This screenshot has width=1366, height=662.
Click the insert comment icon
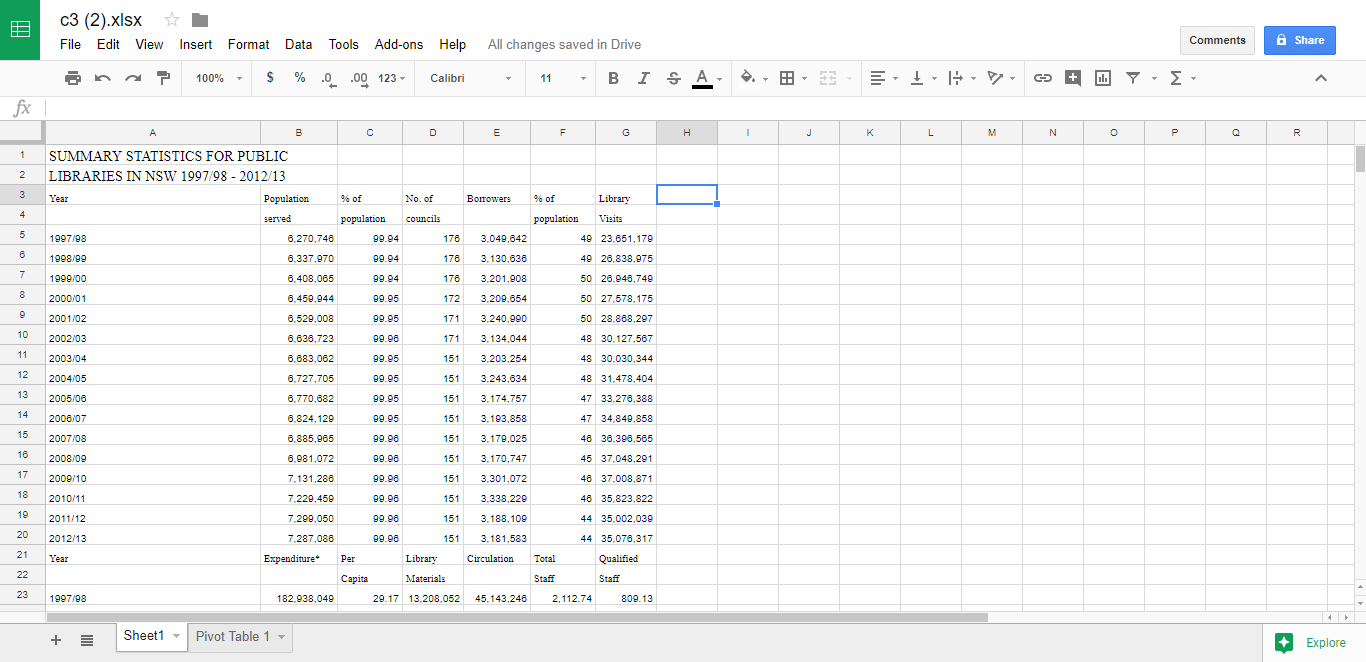1073,78
